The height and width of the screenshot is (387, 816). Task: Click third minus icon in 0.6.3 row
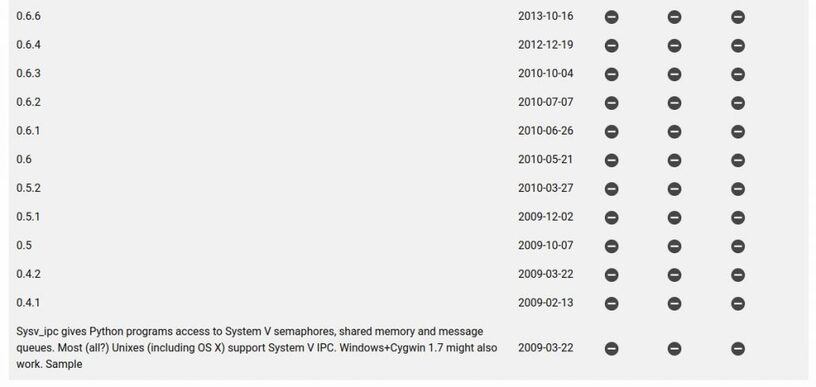click(738, 74)
